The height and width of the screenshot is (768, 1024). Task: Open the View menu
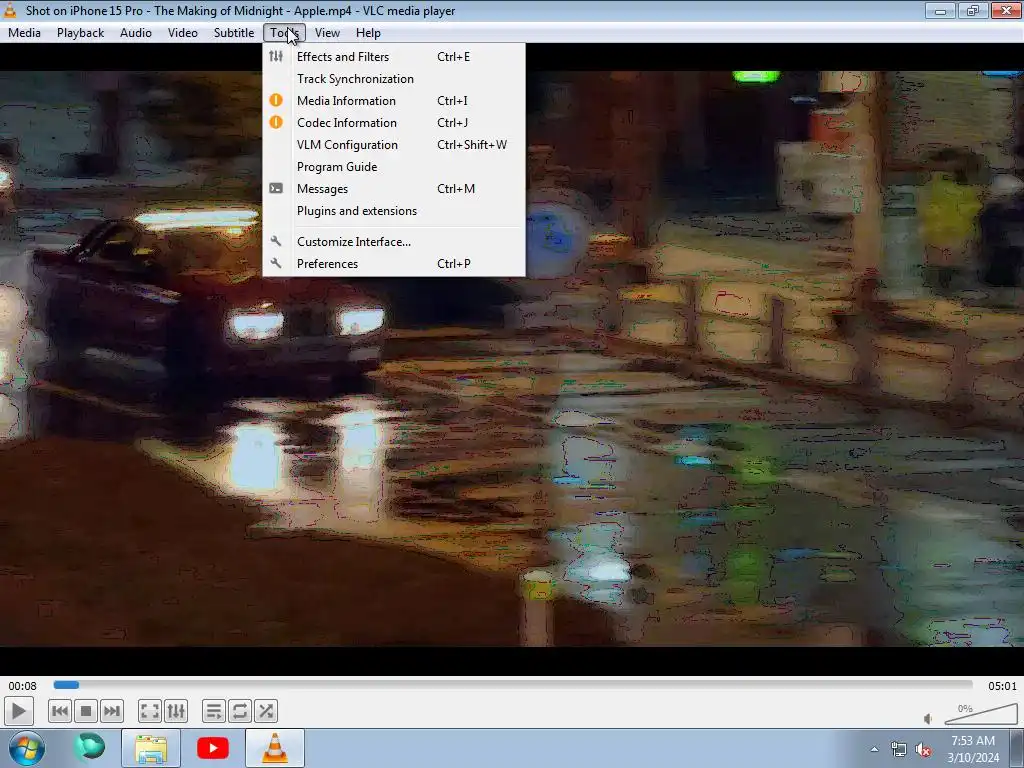[x=327, y=33]
